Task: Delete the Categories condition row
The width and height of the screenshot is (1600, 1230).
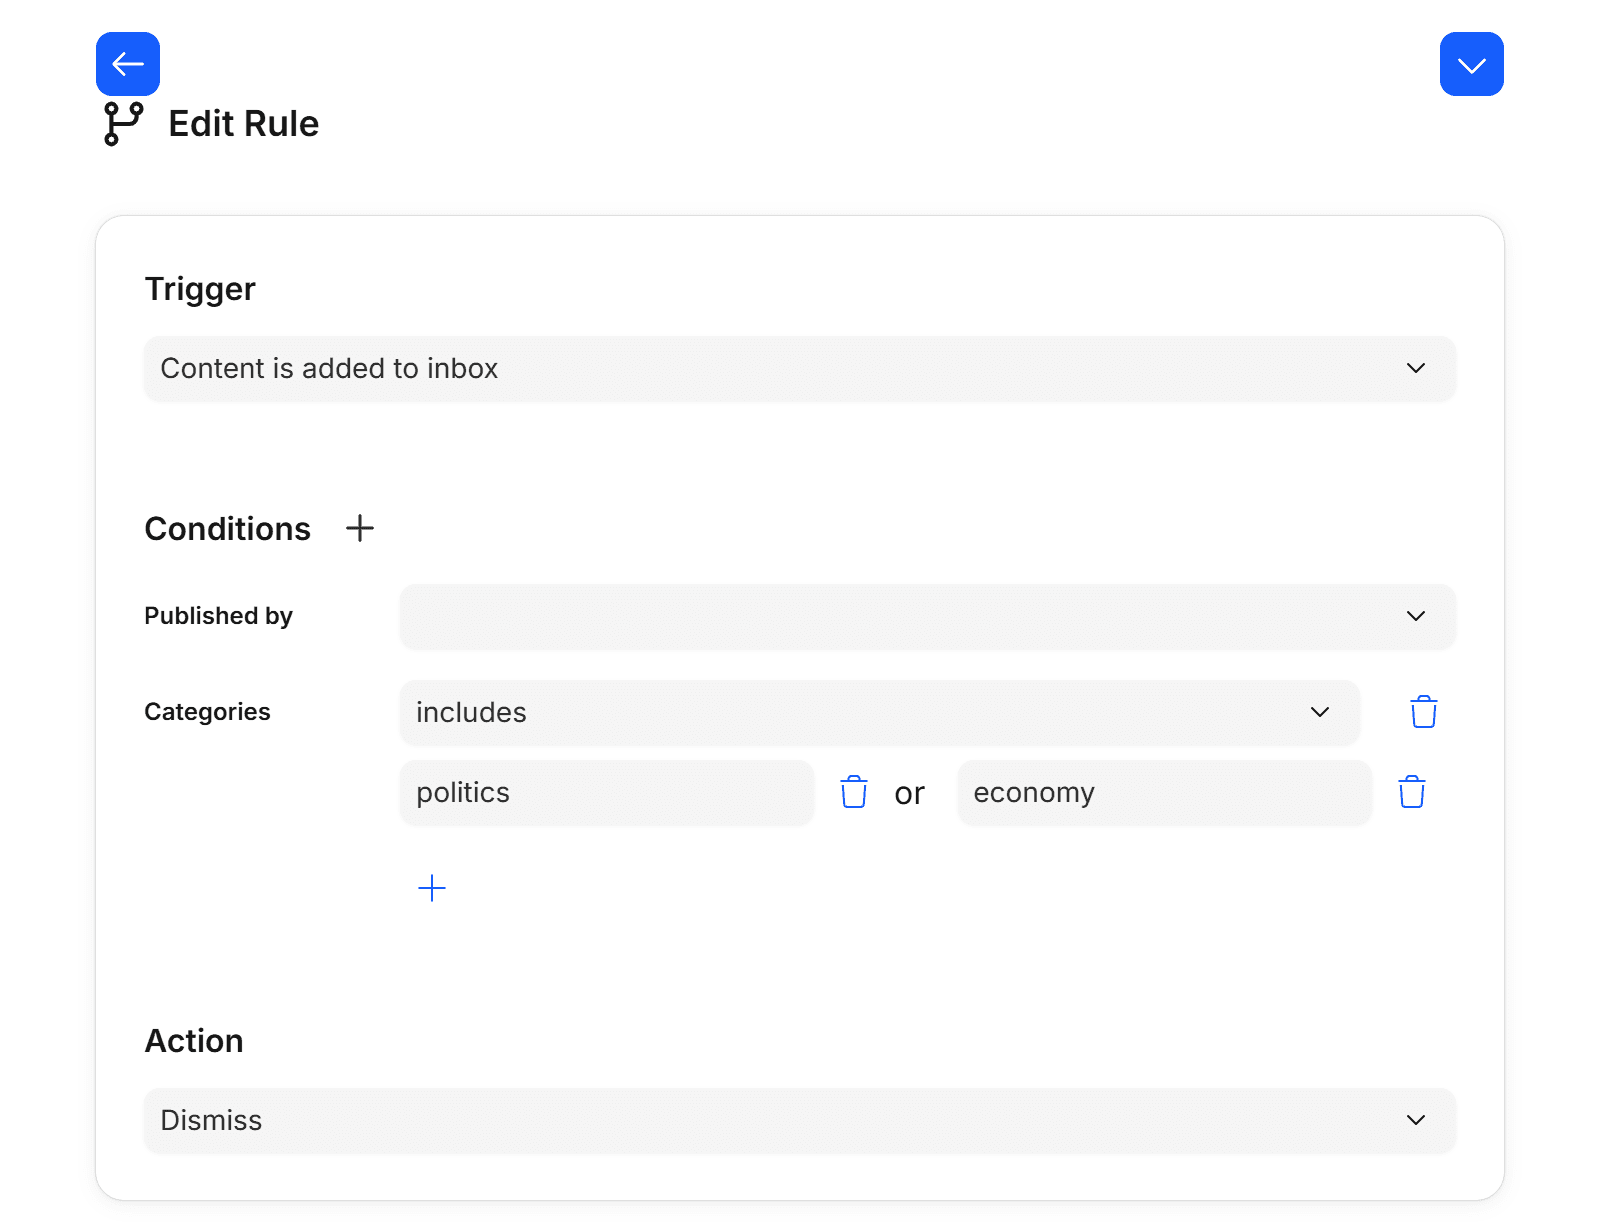Action: pyautogui.click(x=1423, y=712)
